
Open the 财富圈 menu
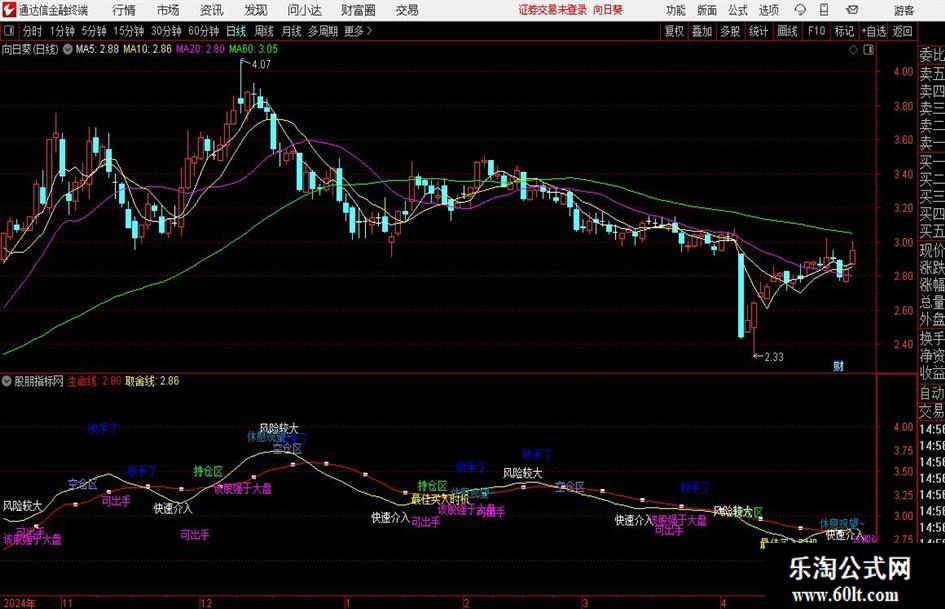pos(358,10)
